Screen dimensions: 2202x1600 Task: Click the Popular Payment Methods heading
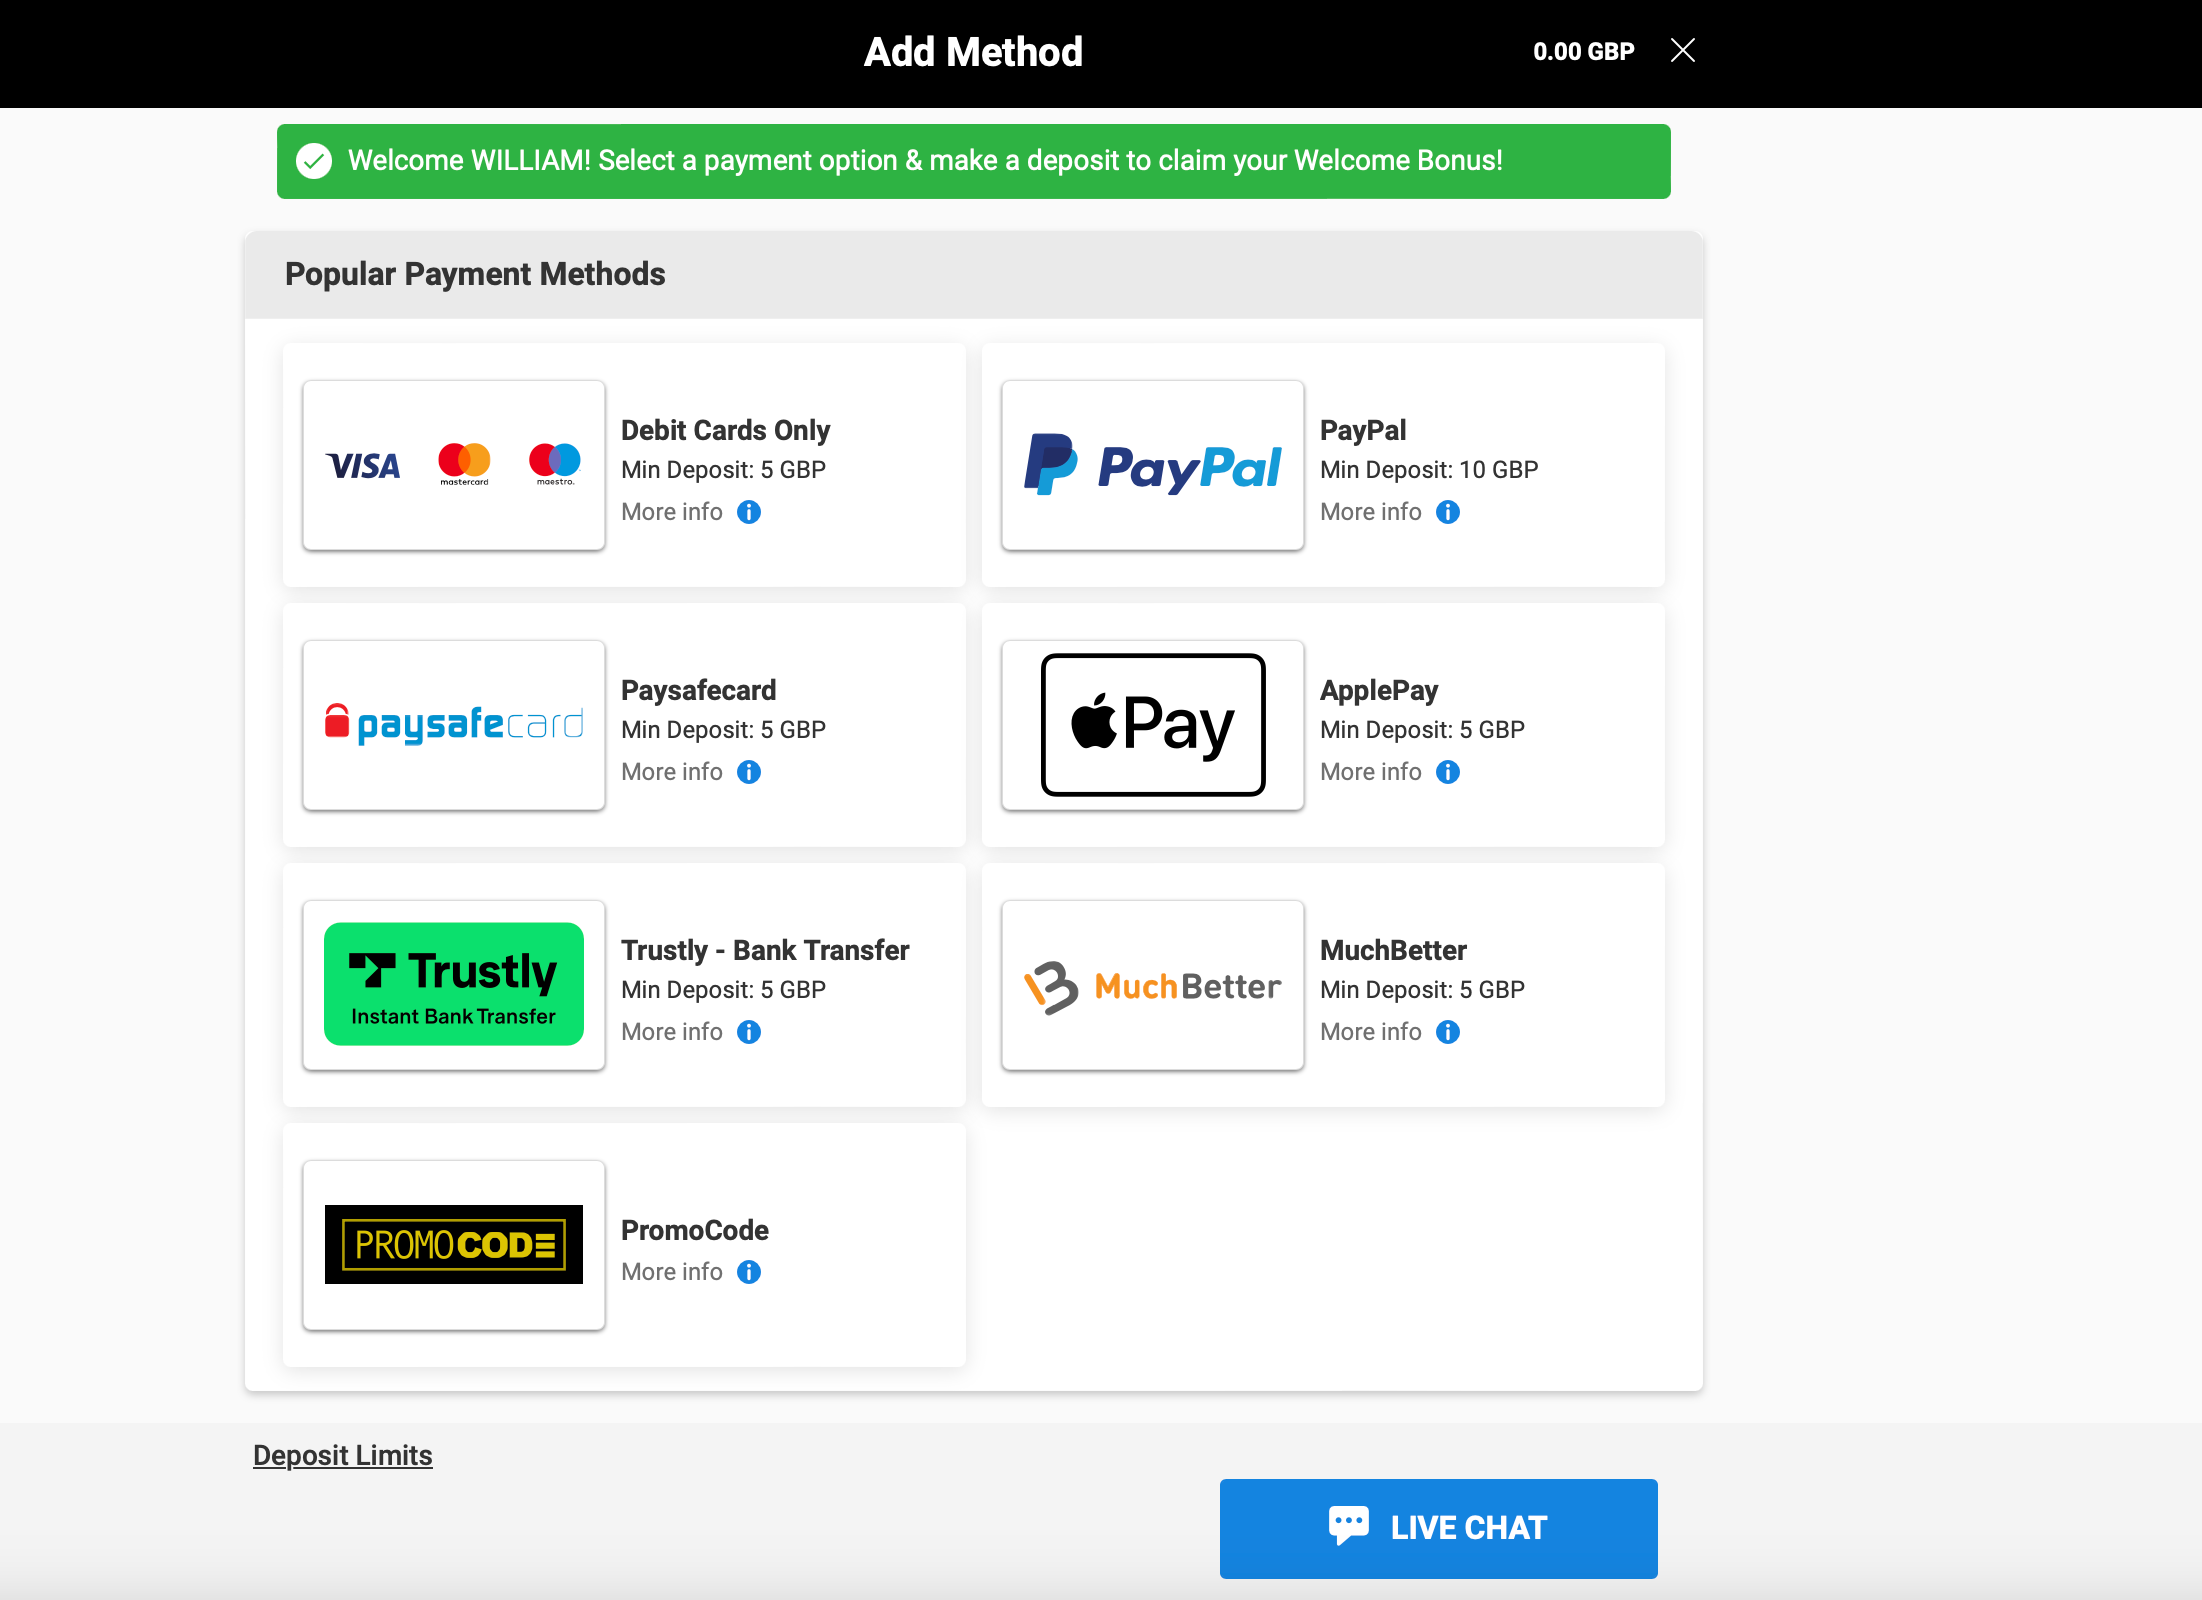[x=475, y=274]
